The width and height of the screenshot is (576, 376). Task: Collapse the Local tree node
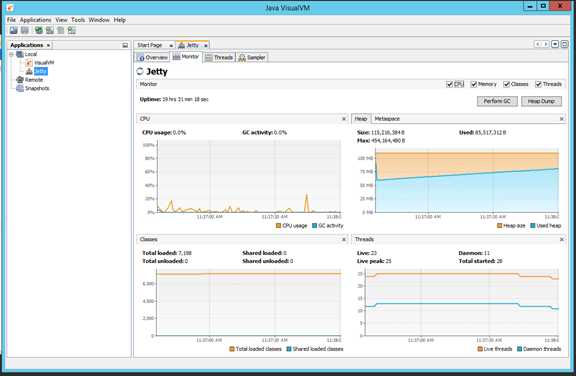pyautogui.click(x=11, y=54)
